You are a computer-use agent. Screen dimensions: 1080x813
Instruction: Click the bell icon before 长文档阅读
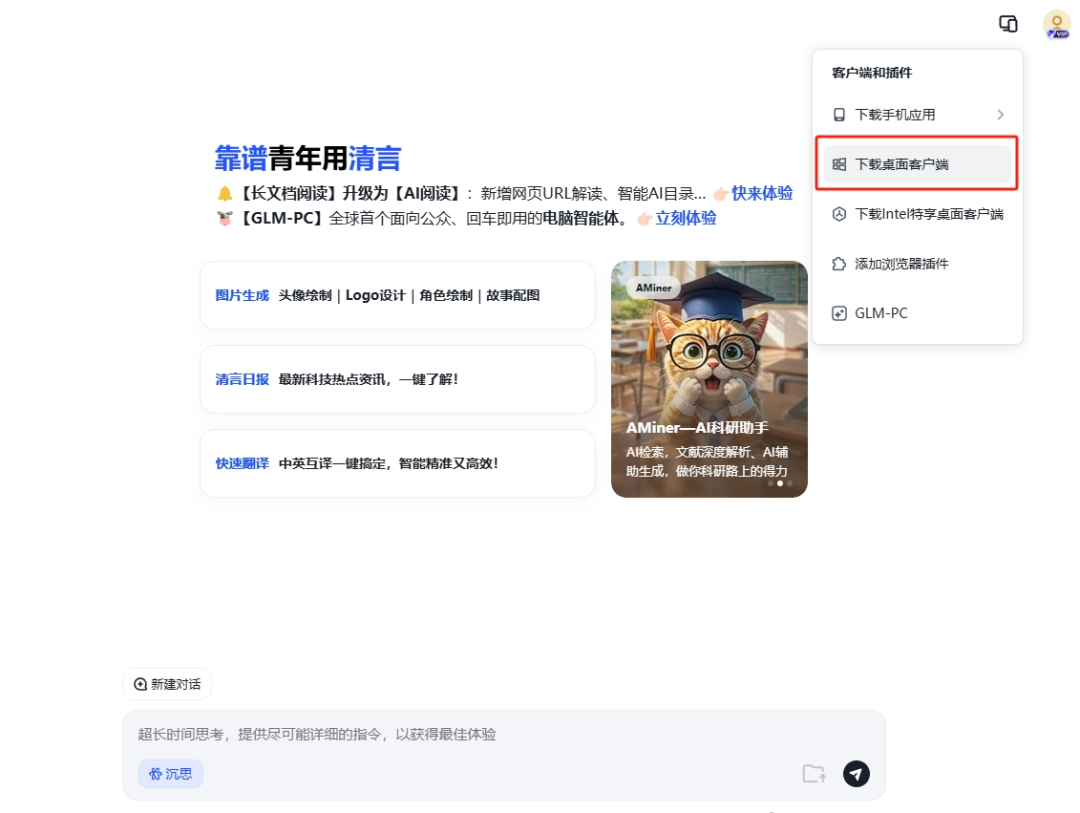click(225, 194)
